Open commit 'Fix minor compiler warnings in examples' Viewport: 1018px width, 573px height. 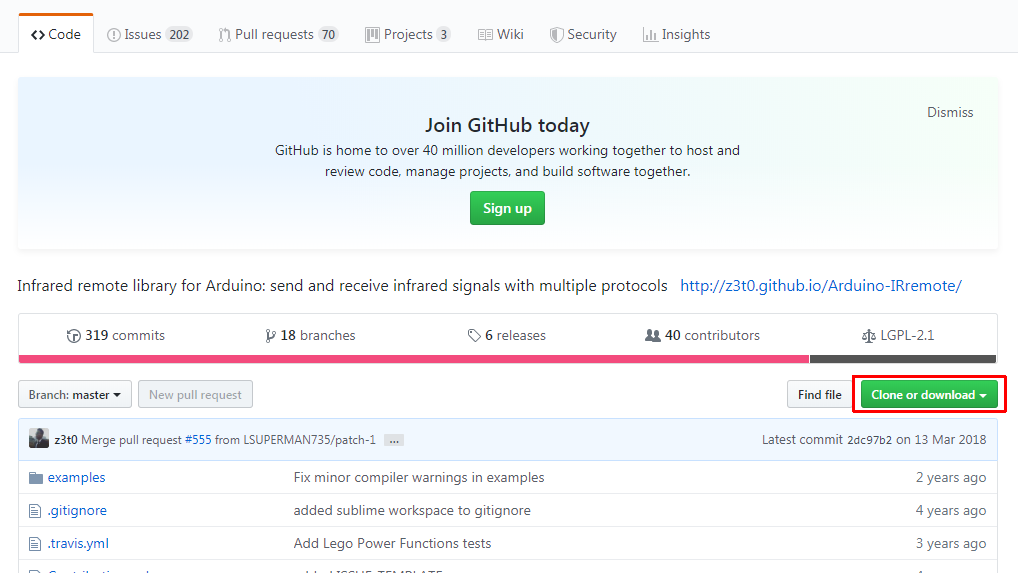tap(419, 478)
